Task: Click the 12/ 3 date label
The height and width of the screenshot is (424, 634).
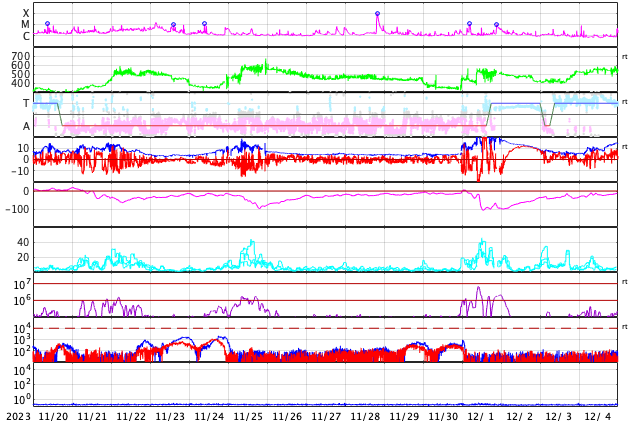Action: (559, 416)
